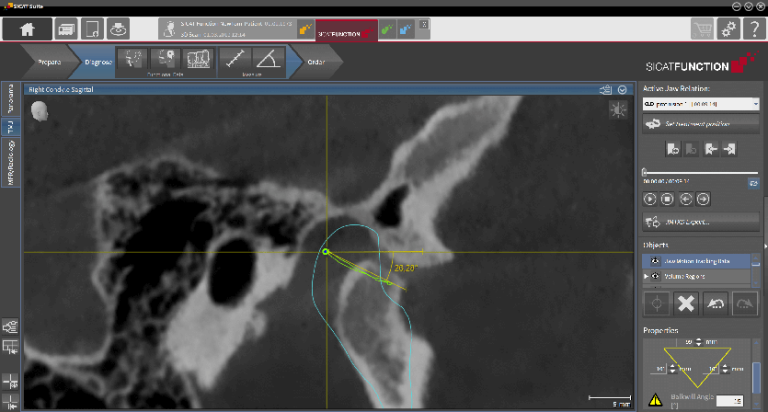Select the distance measurement tool
The image size is (768, 412).
(234, 59)
